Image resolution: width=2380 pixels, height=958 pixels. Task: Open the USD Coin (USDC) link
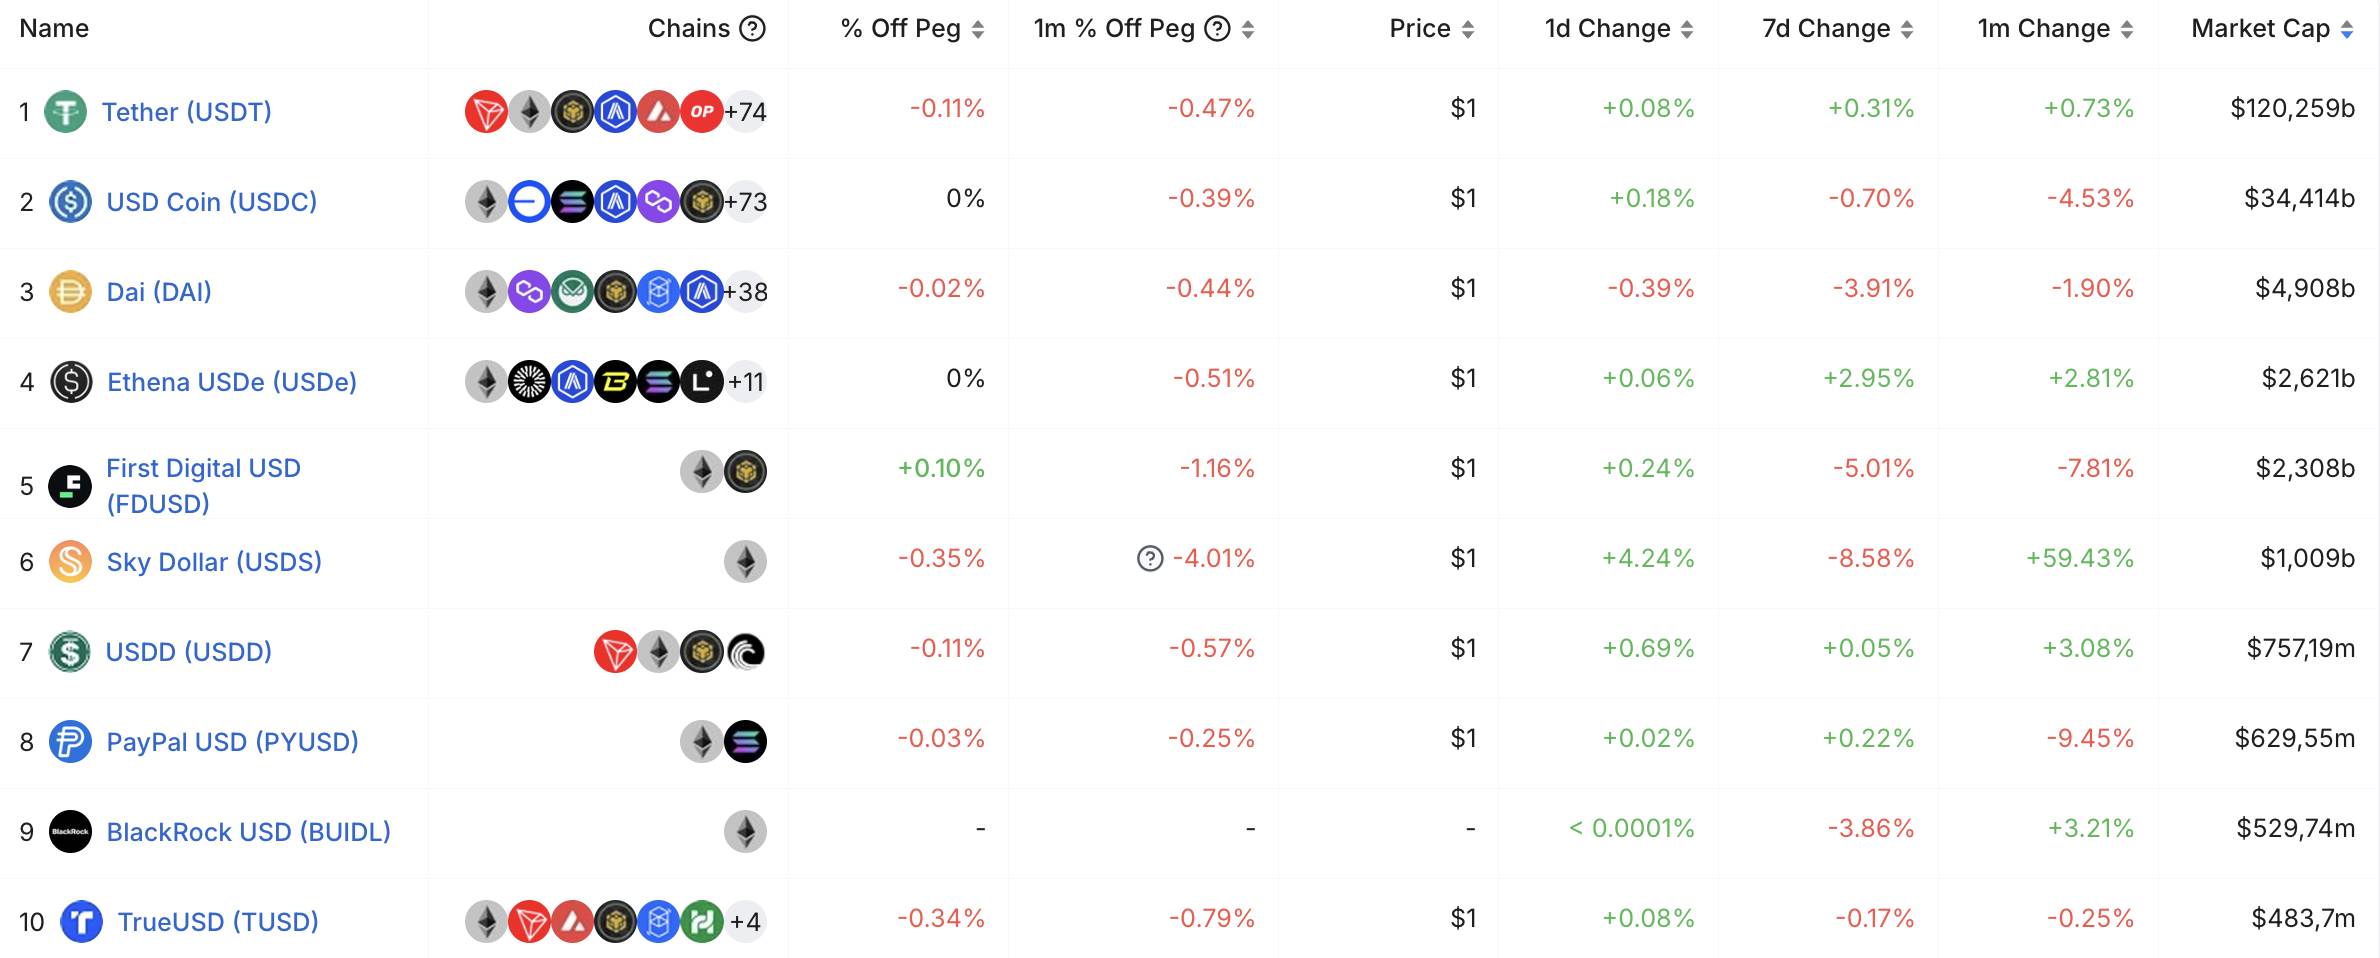pyautogui.click(x=211, y=201)
